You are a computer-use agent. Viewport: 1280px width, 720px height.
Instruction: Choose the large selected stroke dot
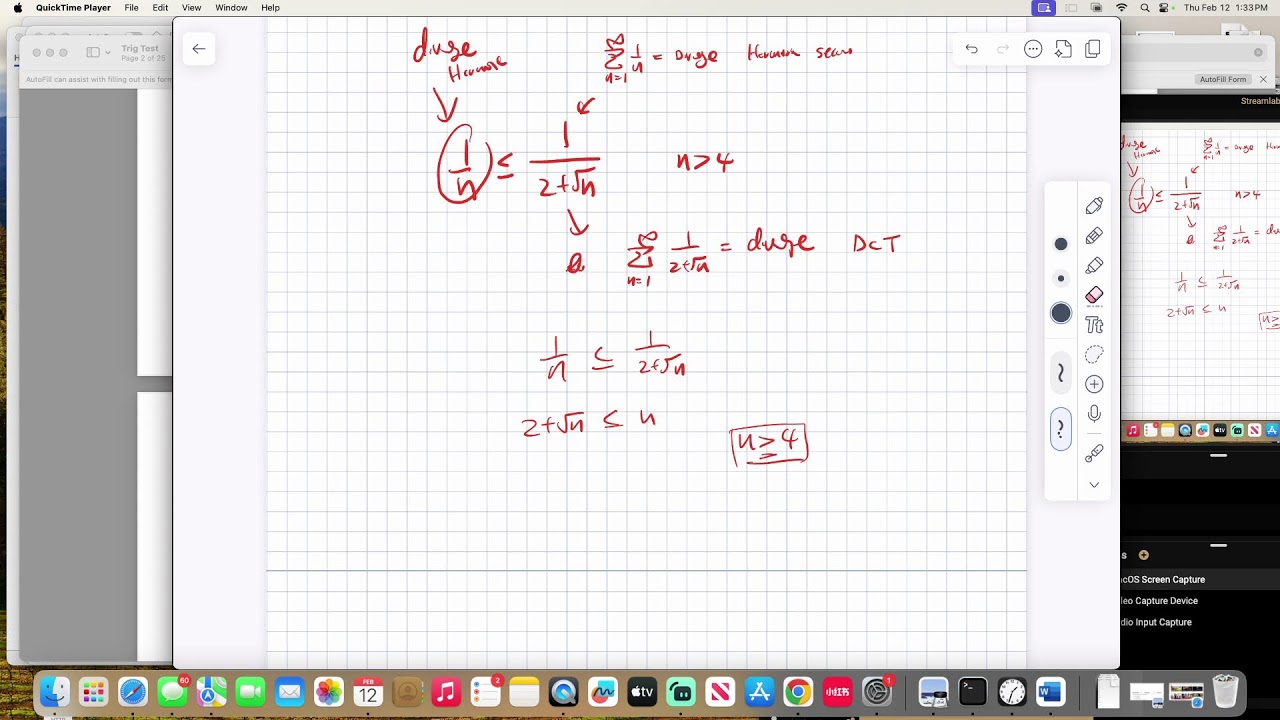[1061, 314]
